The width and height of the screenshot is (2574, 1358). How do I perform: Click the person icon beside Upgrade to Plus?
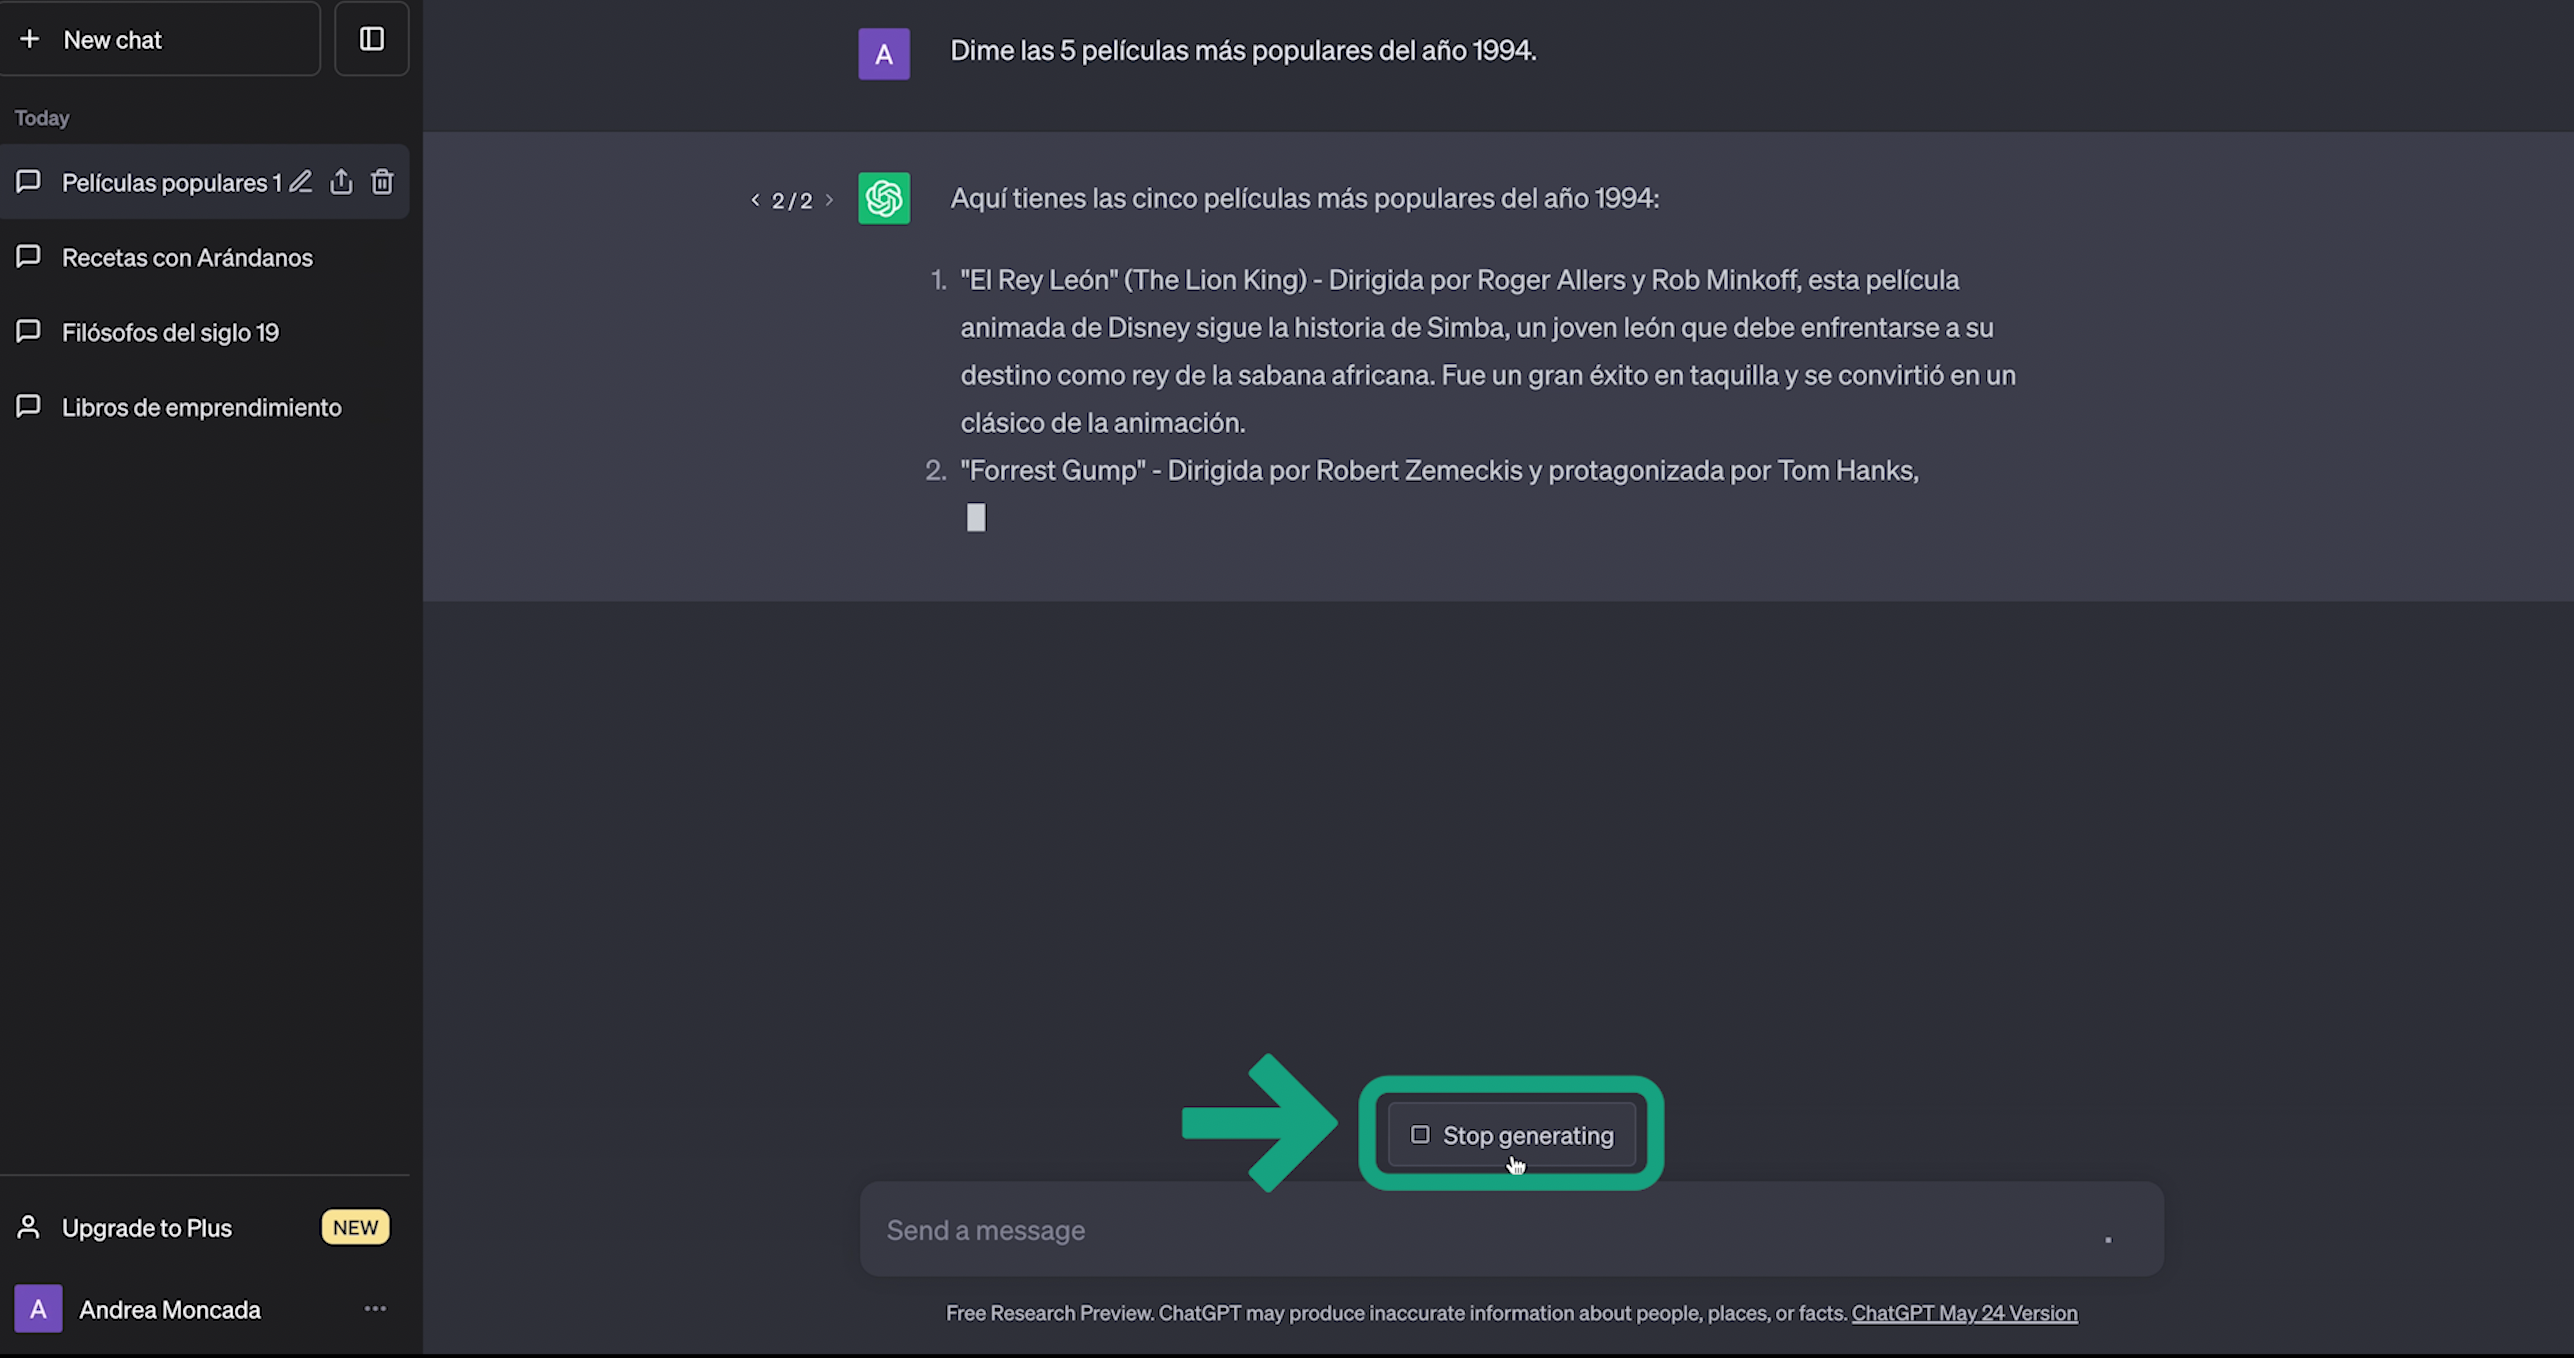(28, 1227)
